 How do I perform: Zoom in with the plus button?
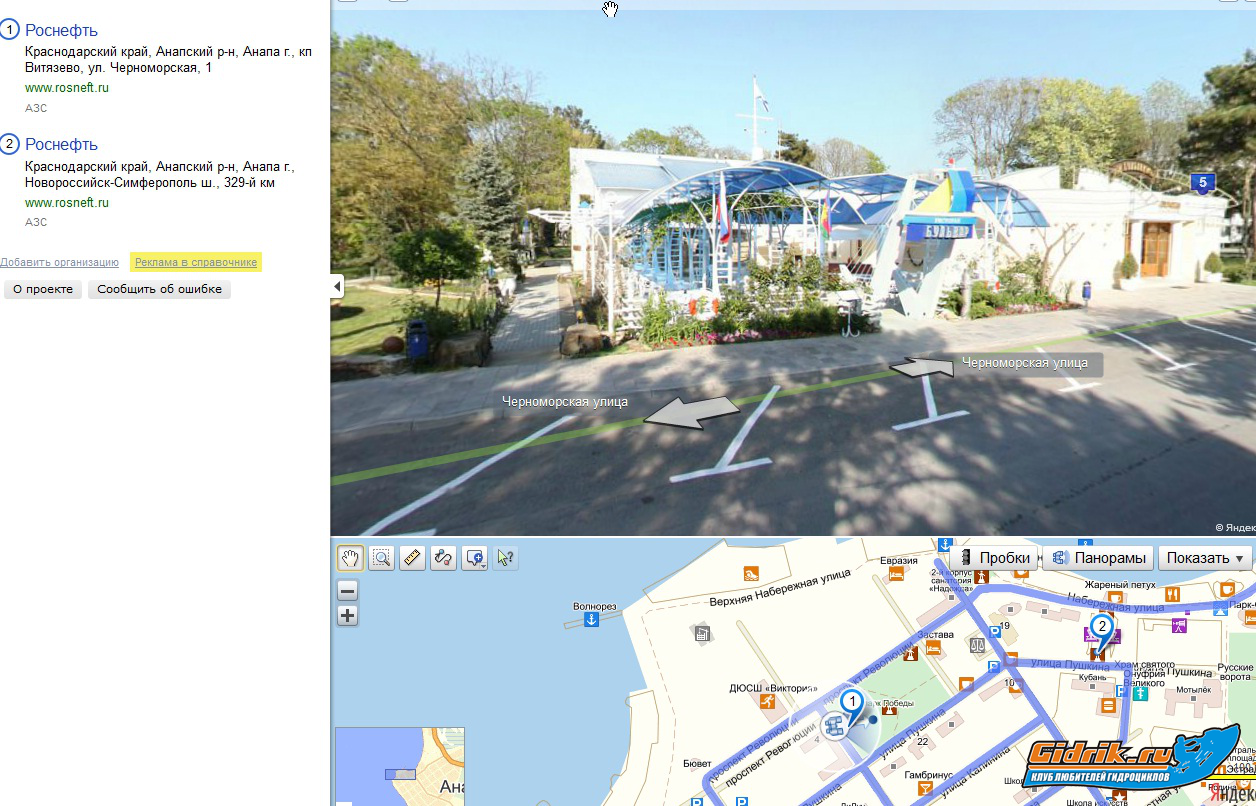click(x=347, y=616)
